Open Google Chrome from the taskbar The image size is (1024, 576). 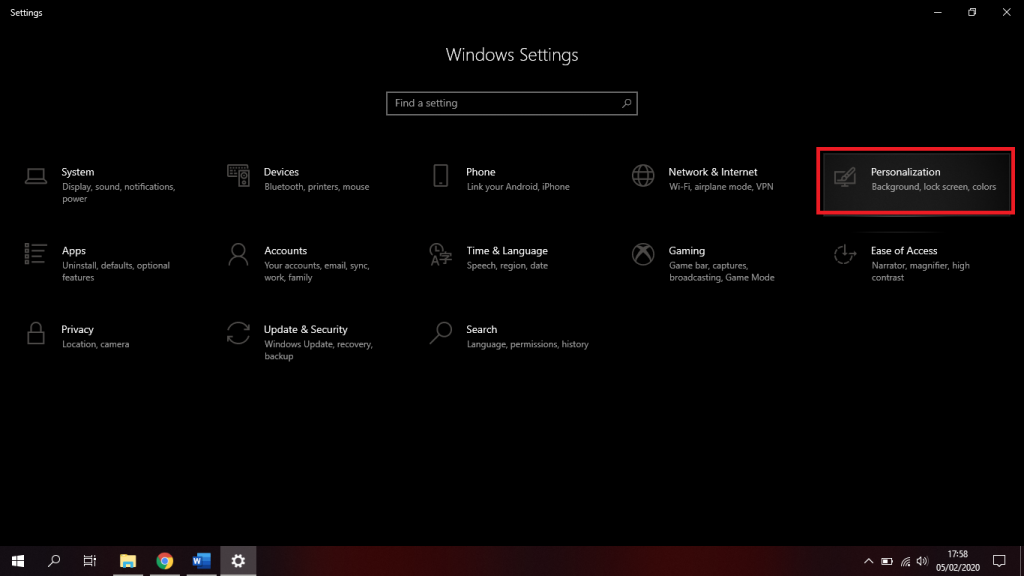(x=165, y=561)
